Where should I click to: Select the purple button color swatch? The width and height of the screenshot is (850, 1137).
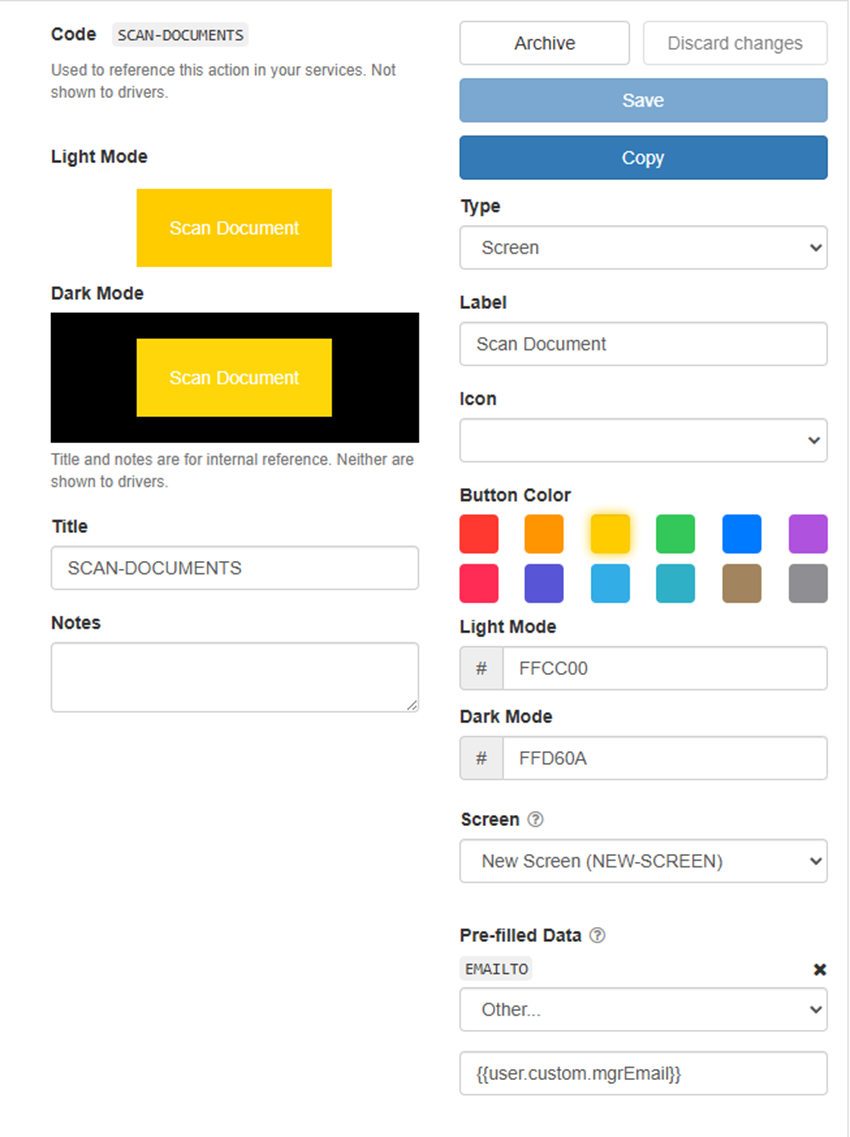tap(808, 534)
